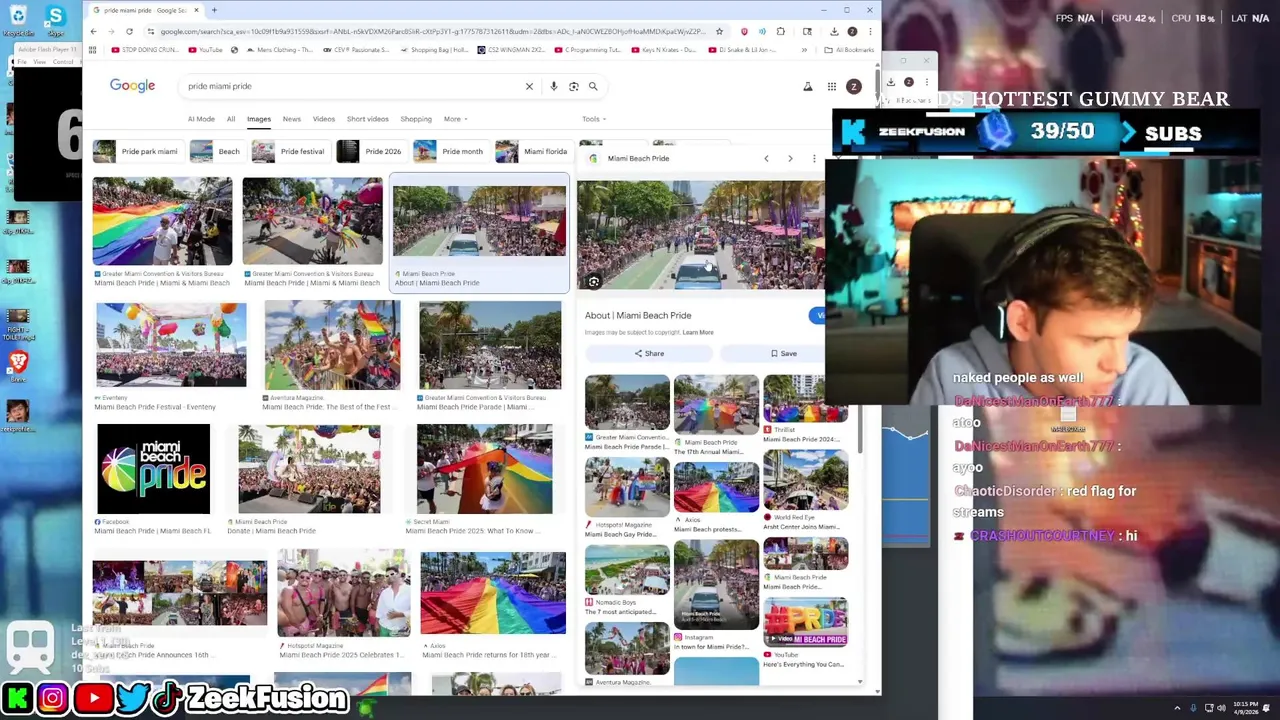
Task: Open the Google apps grid
Action: 831,87
